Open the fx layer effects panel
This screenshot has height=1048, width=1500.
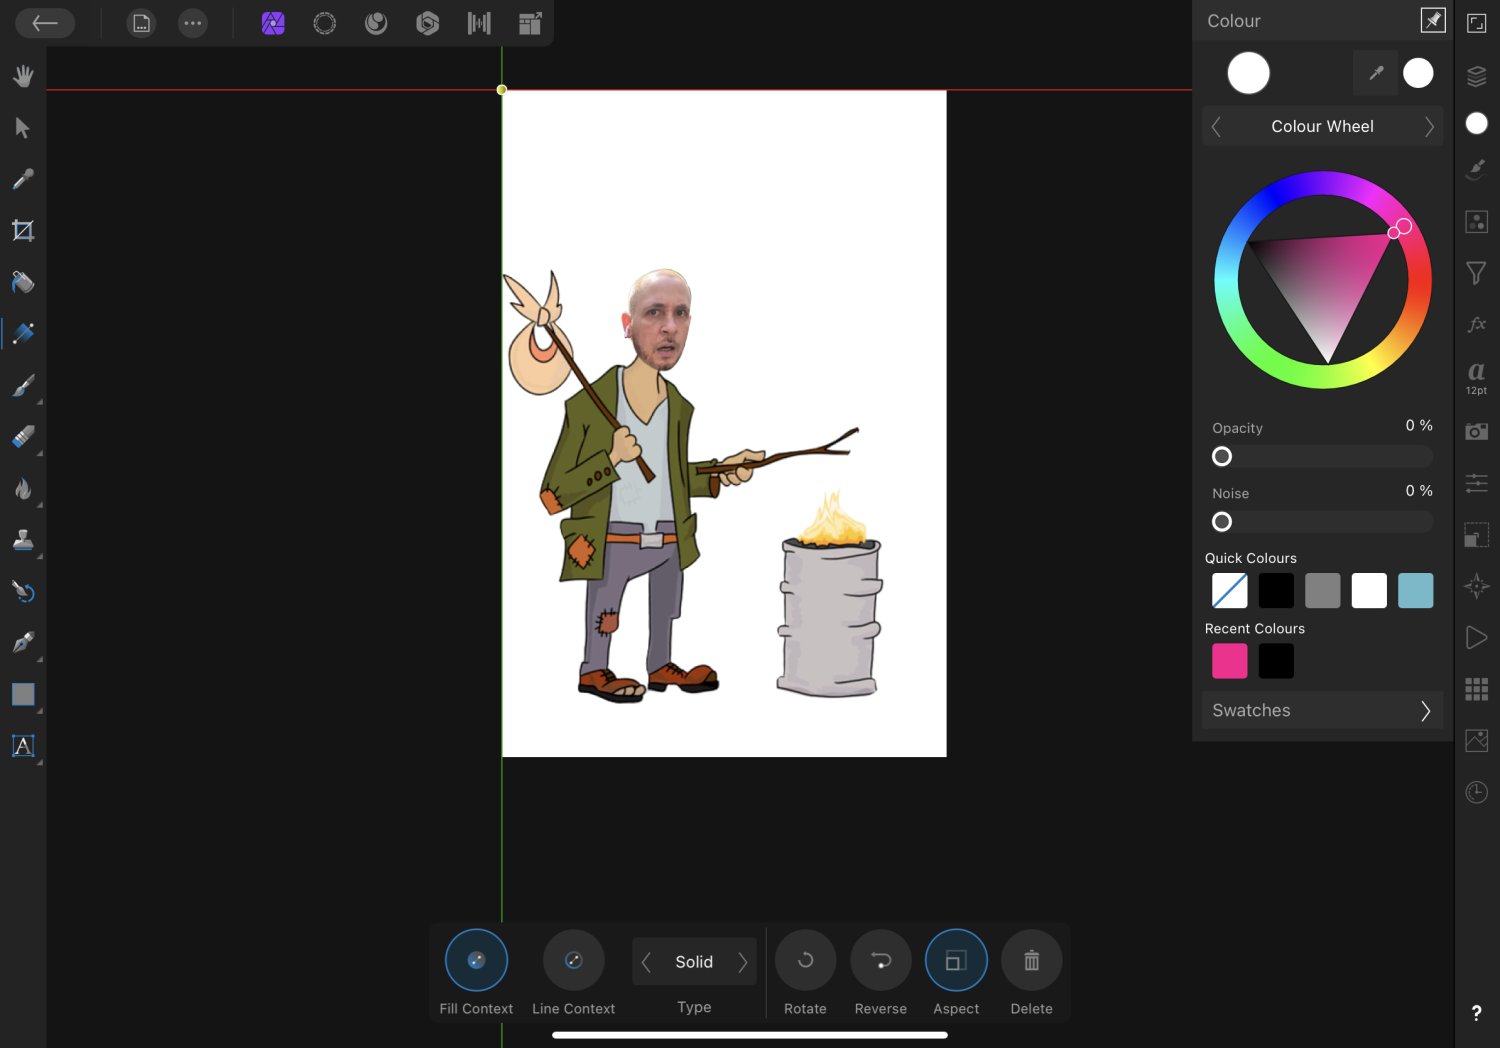coord(1476,324)
